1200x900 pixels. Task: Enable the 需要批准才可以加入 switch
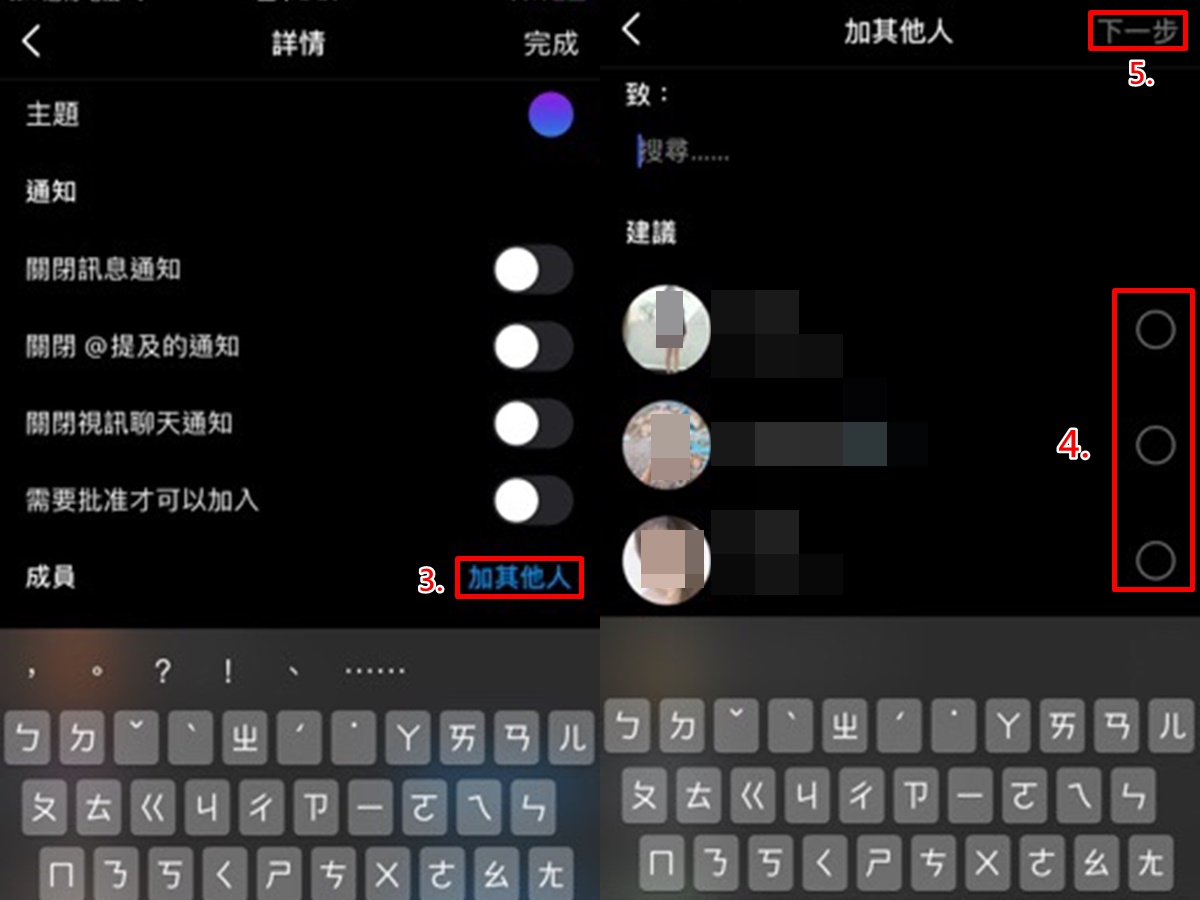click(533, 500)
